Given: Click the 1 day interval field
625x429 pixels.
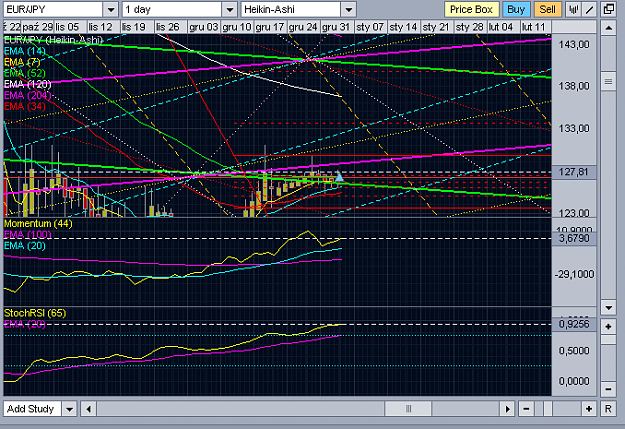Looking at the screenshot, I should pos(172,9).
